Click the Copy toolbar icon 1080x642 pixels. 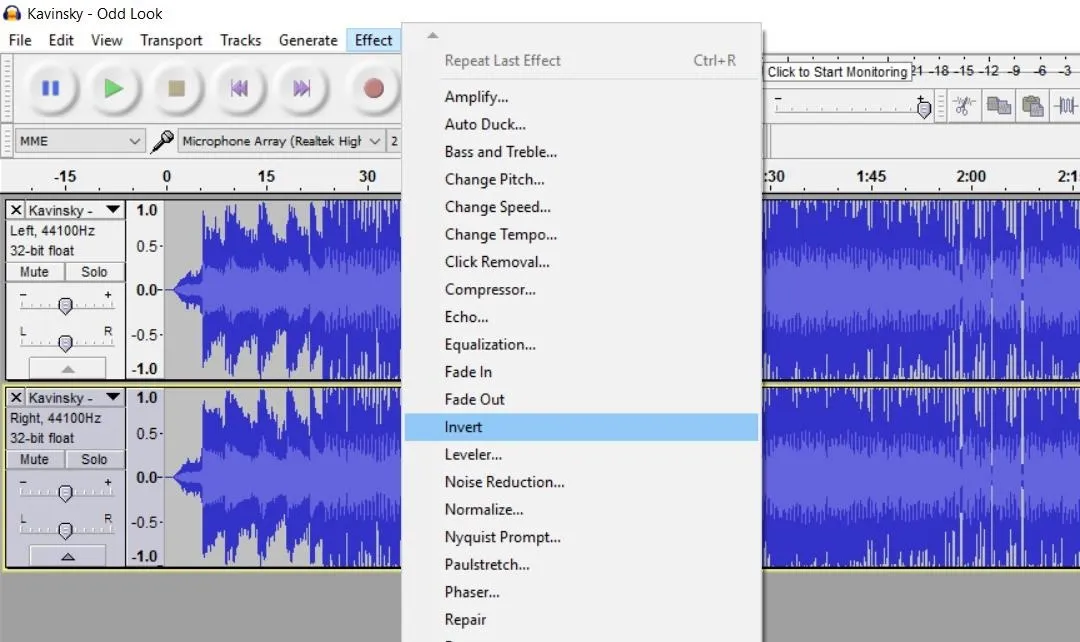(x=998, y=106)
